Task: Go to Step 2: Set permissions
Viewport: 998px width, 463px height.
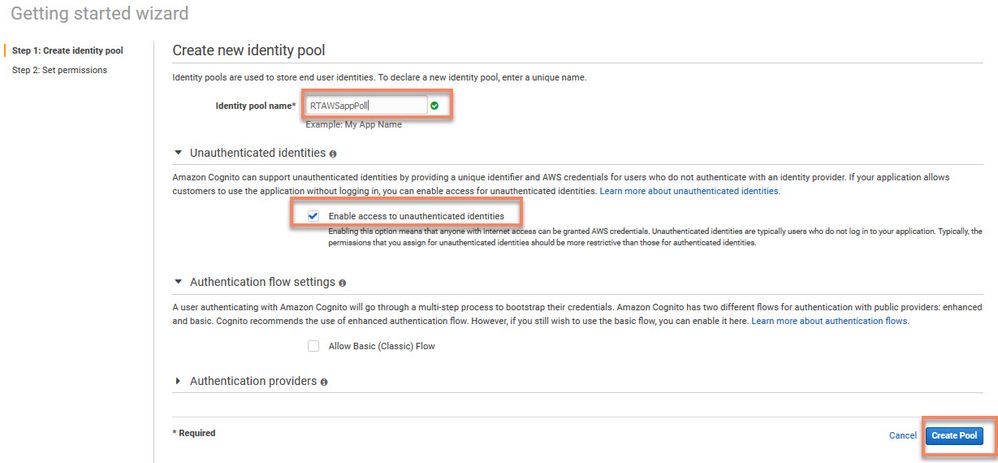Action: click(x=59, y=70)
